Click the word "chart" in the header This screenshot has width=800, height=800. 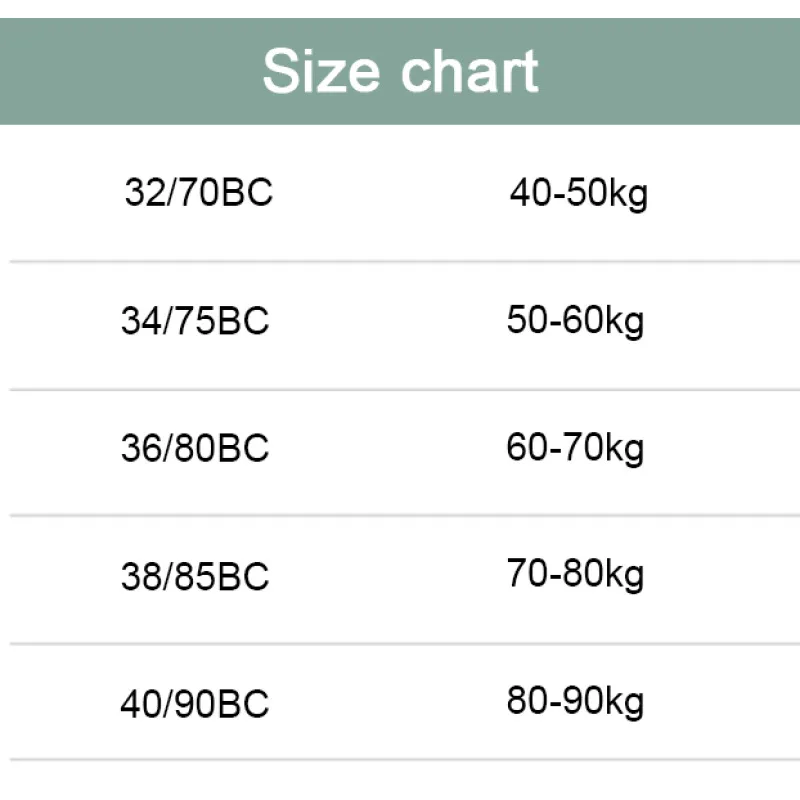click(470, 70)
